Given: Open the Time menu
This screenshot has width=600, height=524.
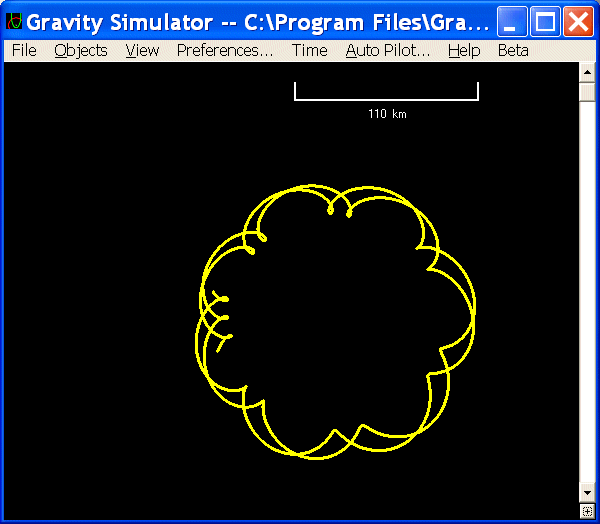Looking at the screenshot, I should (x=310, y=51).
